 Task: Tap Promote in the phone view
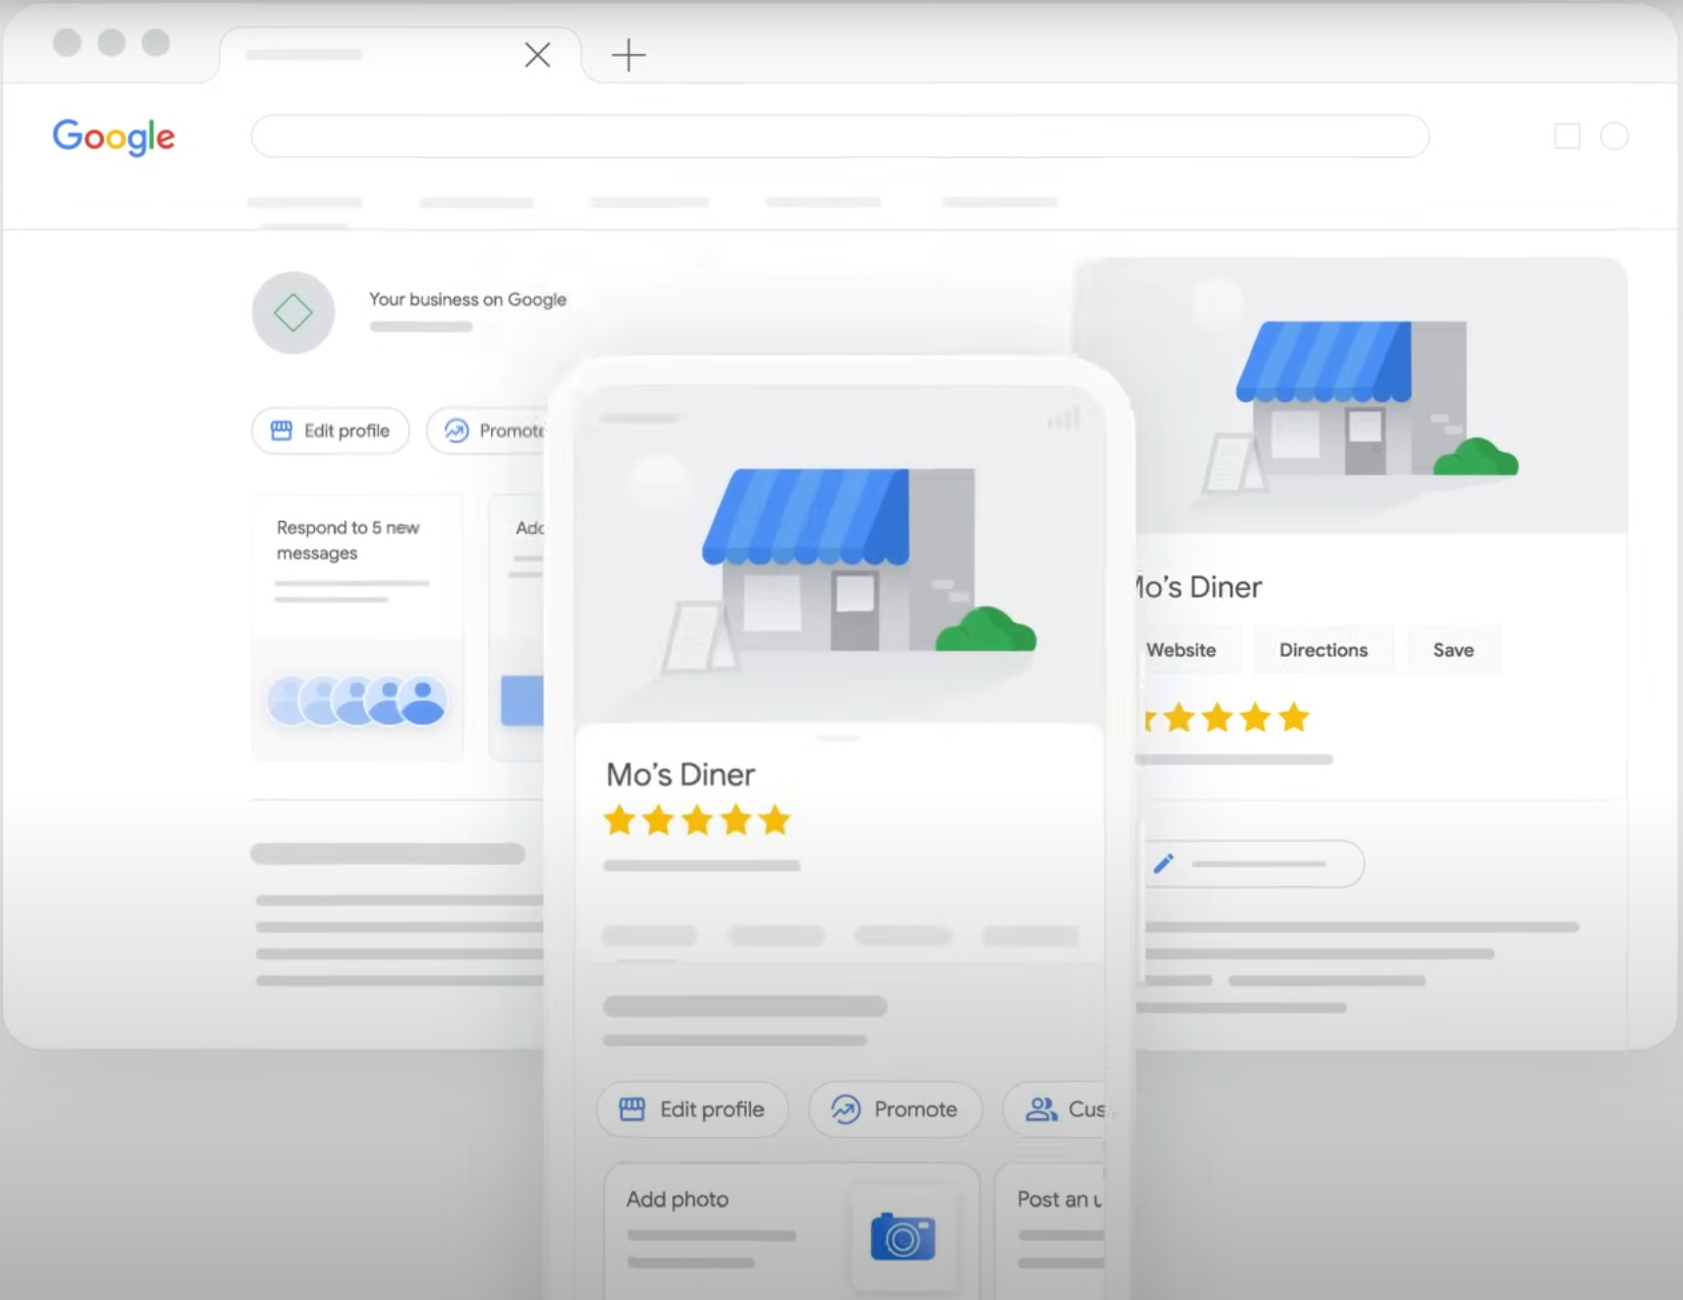[x=895, y=1110]
